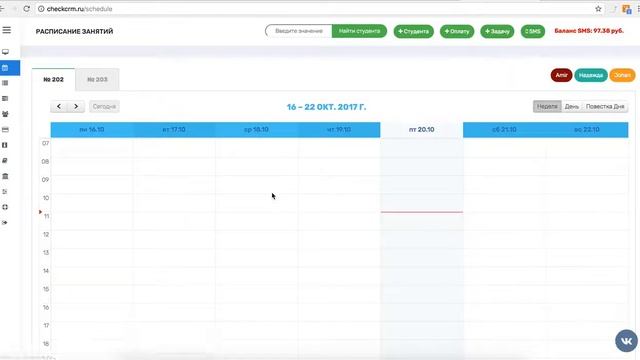Click the вт 17.10 day header
The width and height of the screenshot is (640, 360).
174,129
